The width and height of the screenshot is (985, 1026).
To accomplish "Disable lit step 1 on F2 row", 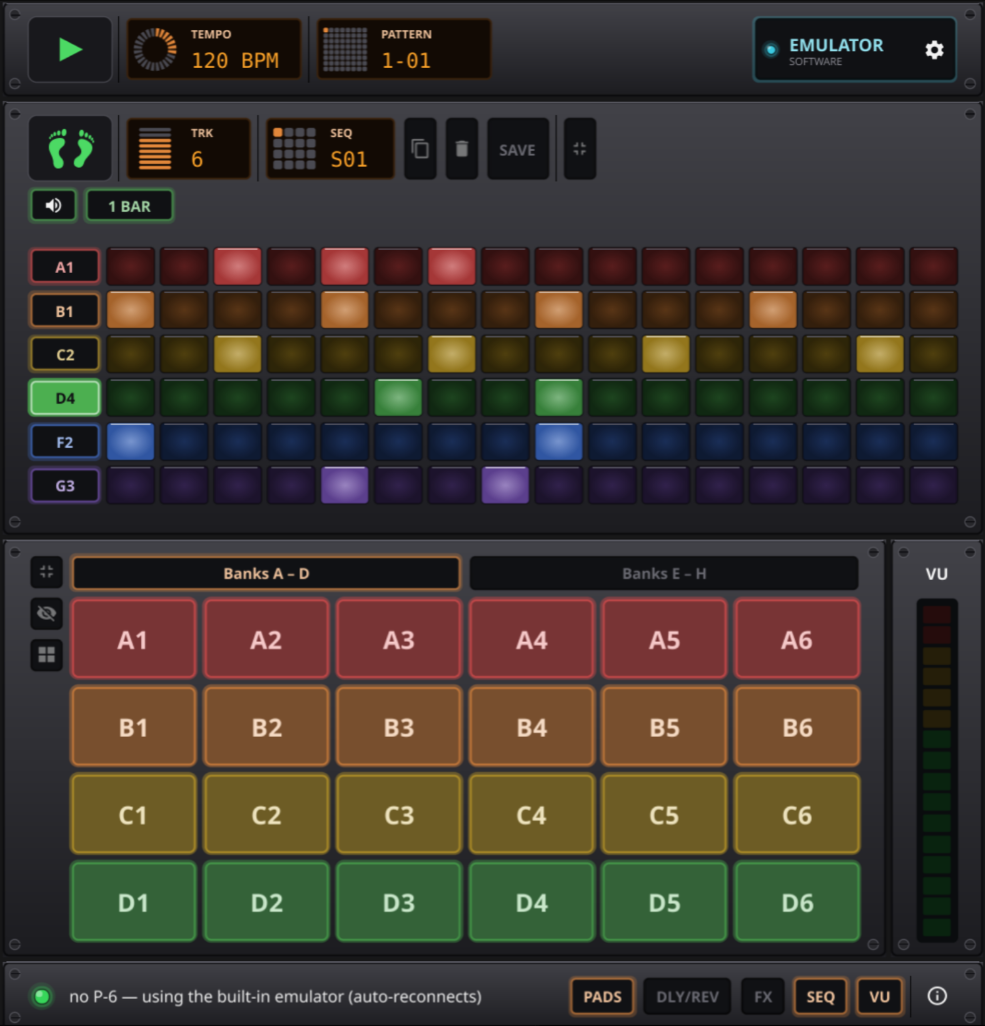I will pos(130,442).
